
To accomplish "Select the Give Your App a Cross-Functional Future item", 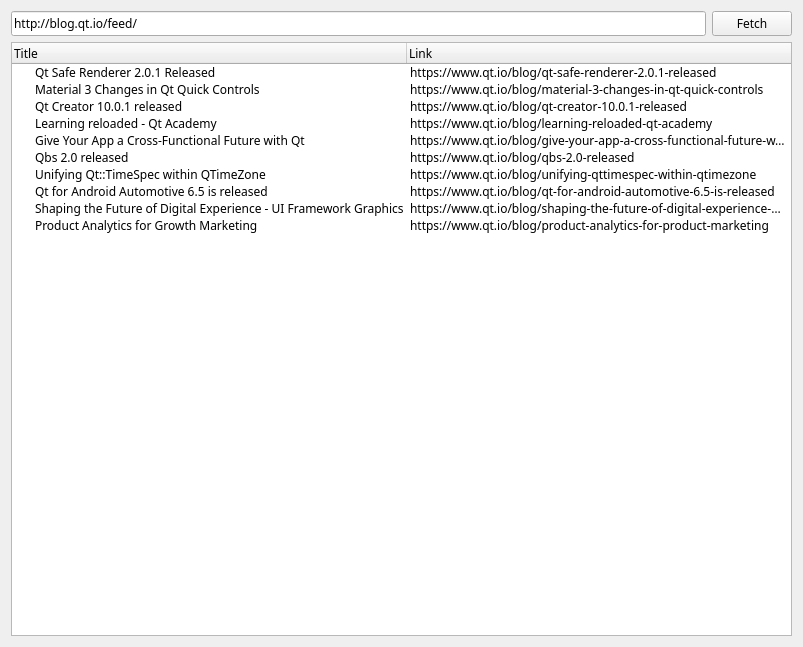I will pos(169,140).
